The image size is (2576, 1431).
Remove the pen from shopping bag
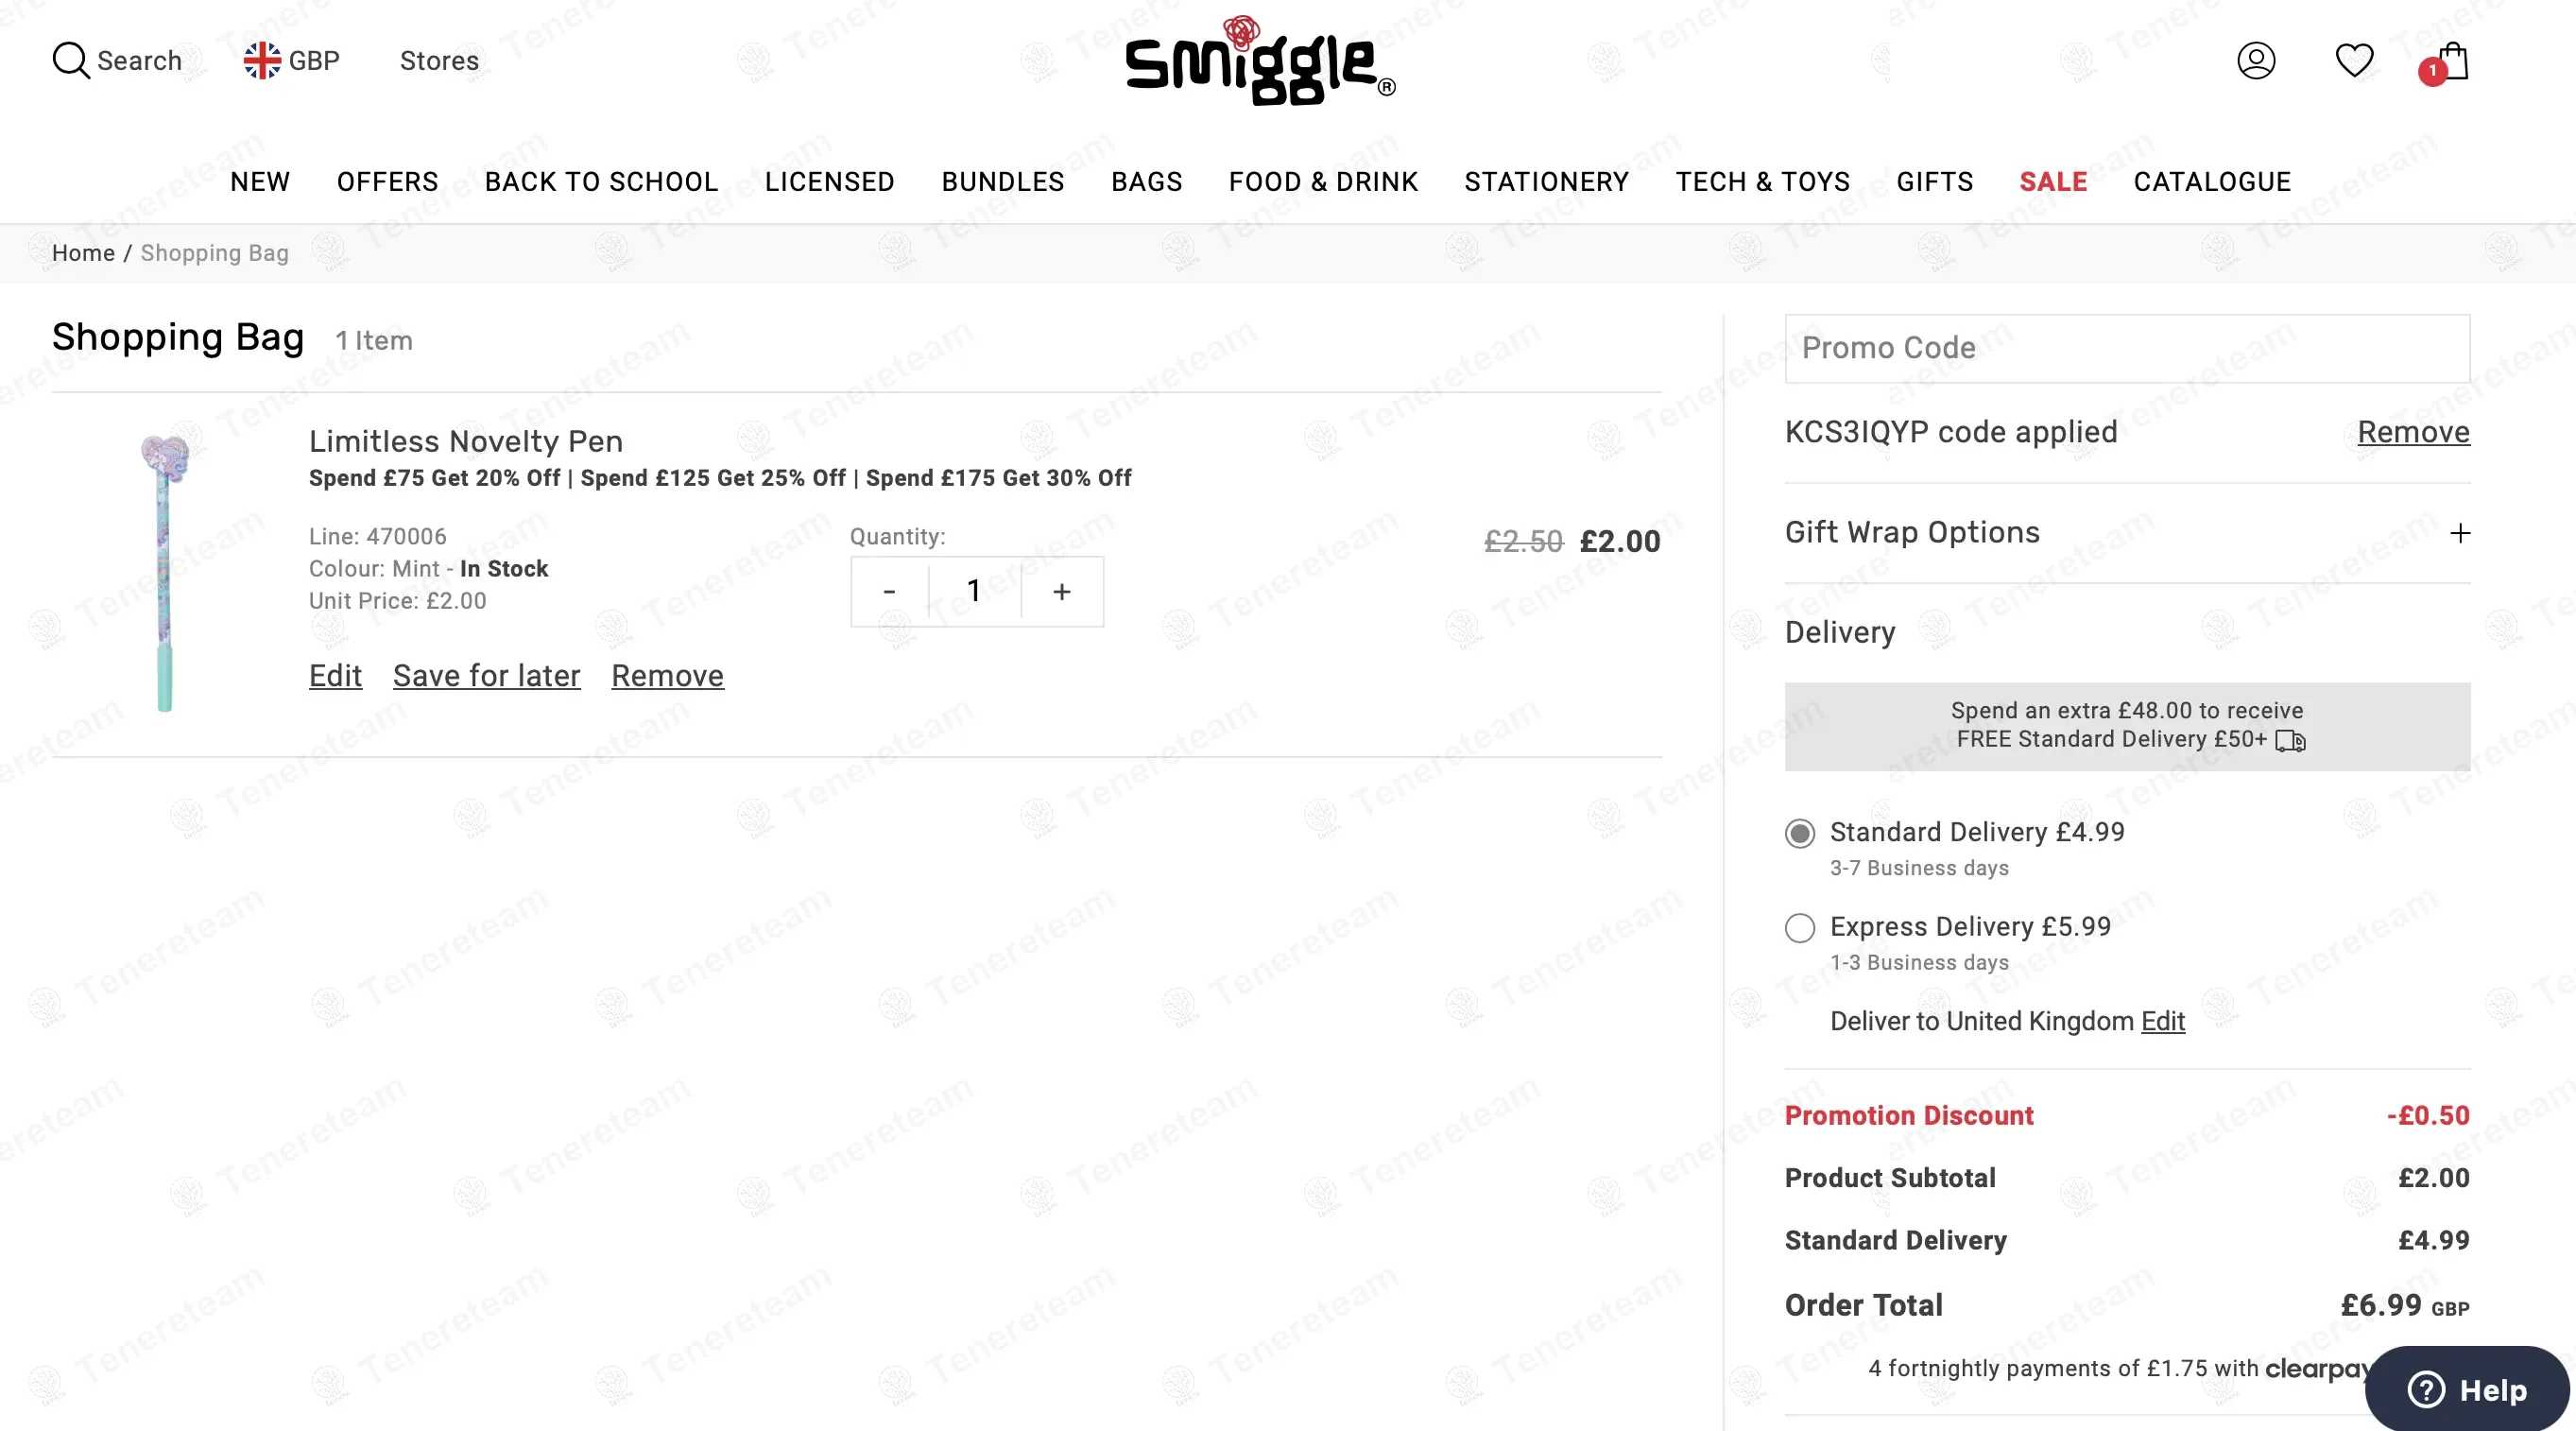point(667,676)
